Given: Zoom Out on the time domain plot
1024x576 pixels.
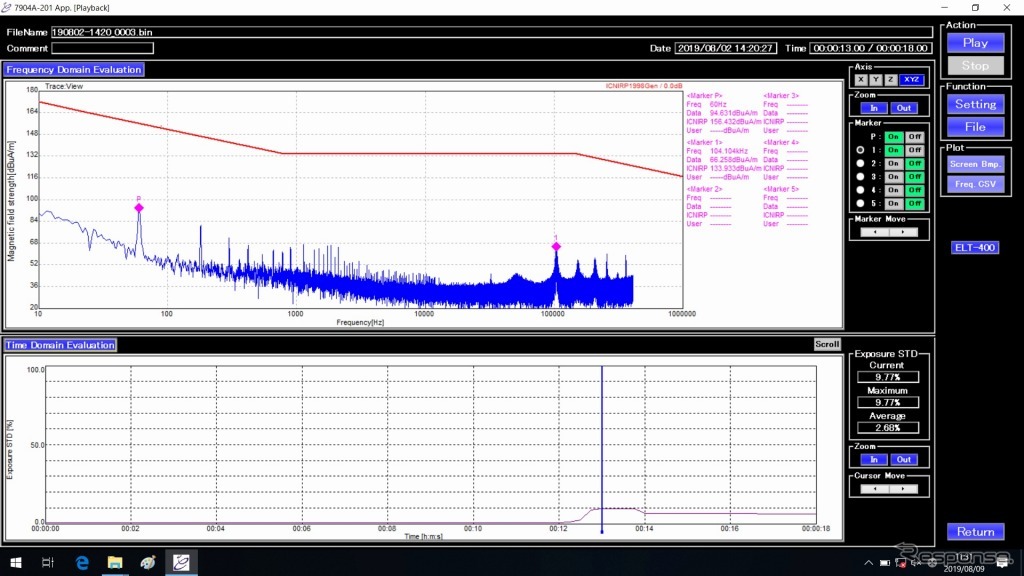Looking at the screenshot, I should click(x=903, y=459).
